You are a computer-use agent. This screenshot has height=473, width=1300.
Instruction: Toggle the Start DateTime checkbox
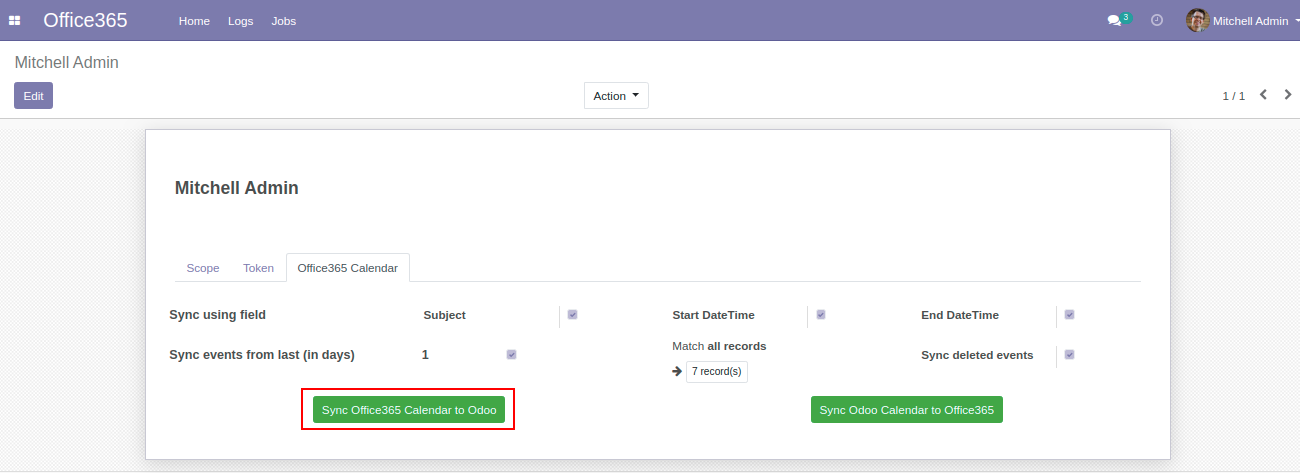click(821, 315)
